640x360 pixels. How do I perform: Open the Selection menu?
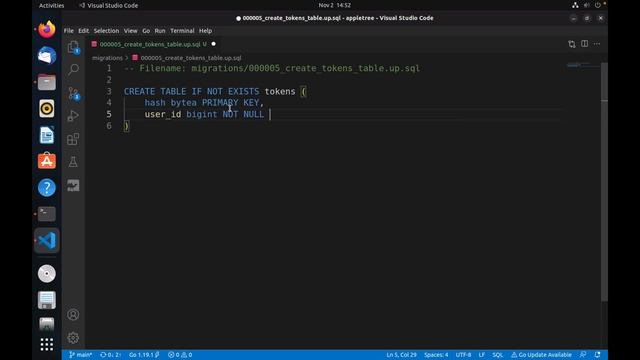[106, 31]
